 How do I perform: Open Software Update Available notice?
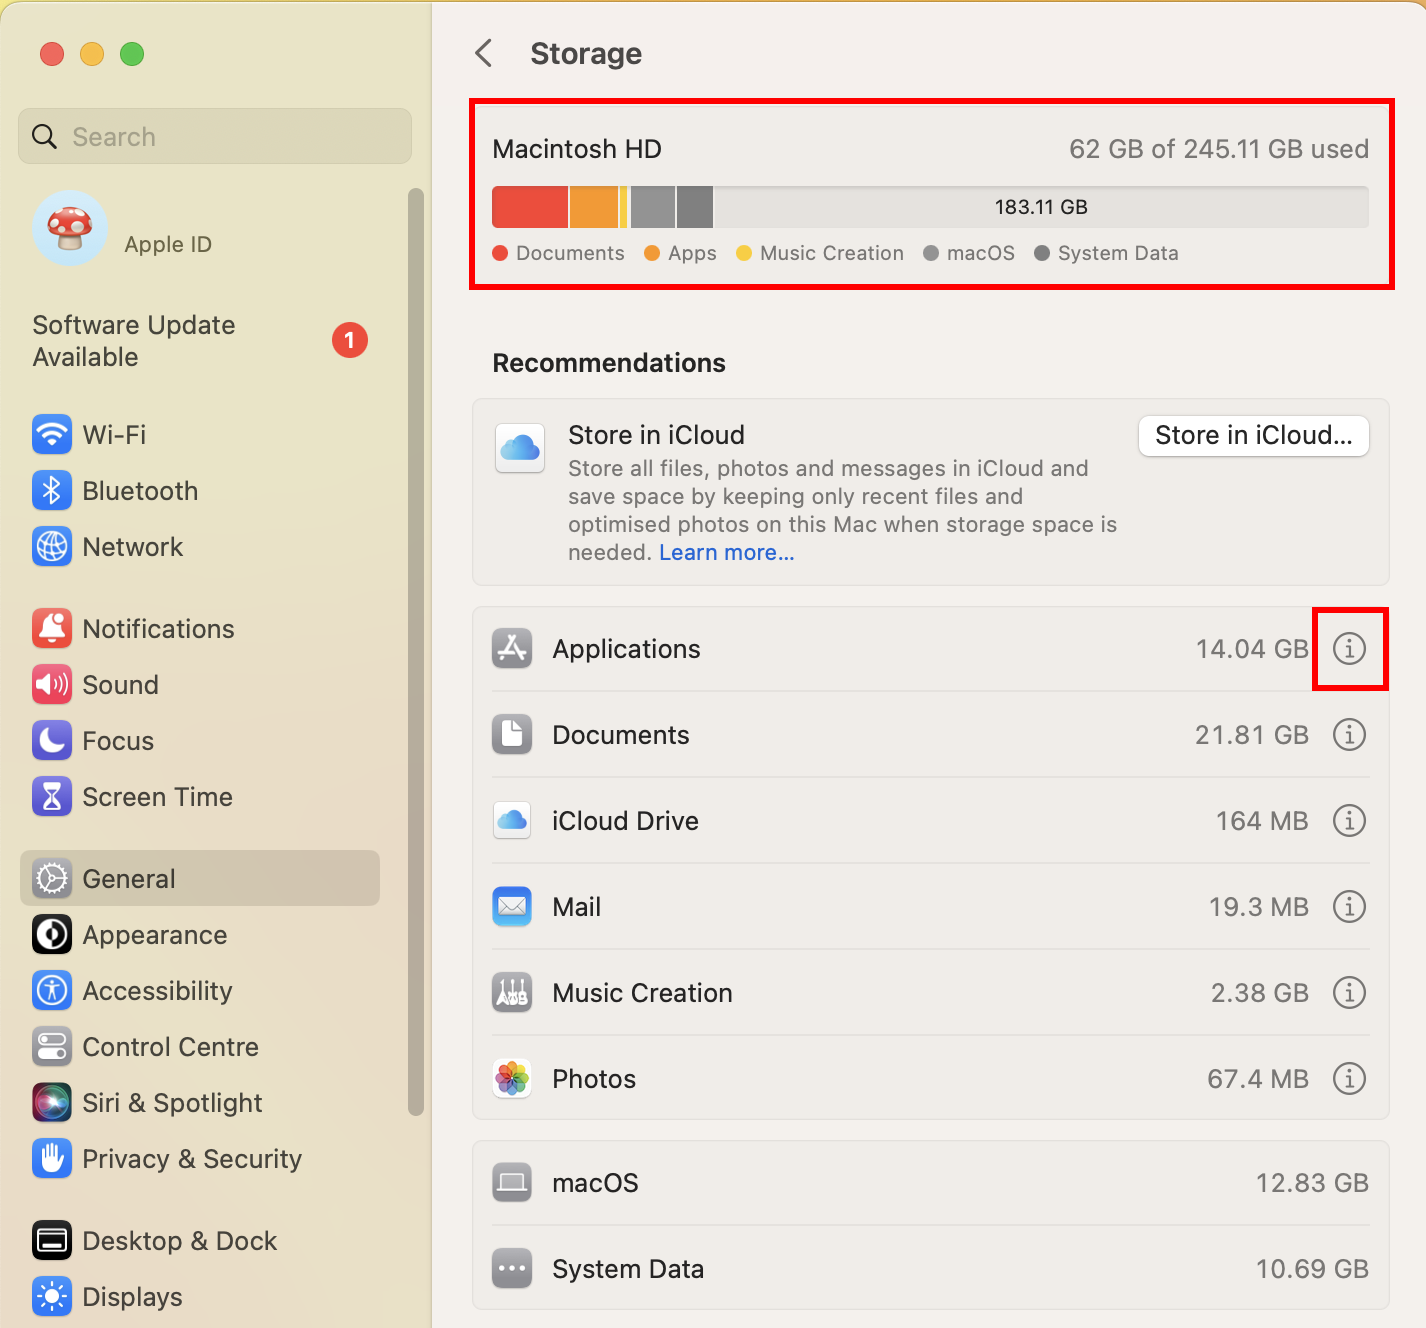click(x=200, y=341)
